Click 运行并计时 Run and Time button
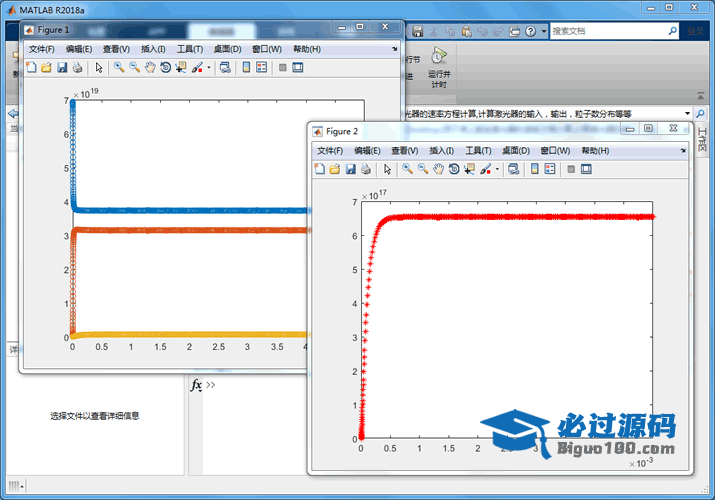715x500 pixels. click(x=439, y=67)
